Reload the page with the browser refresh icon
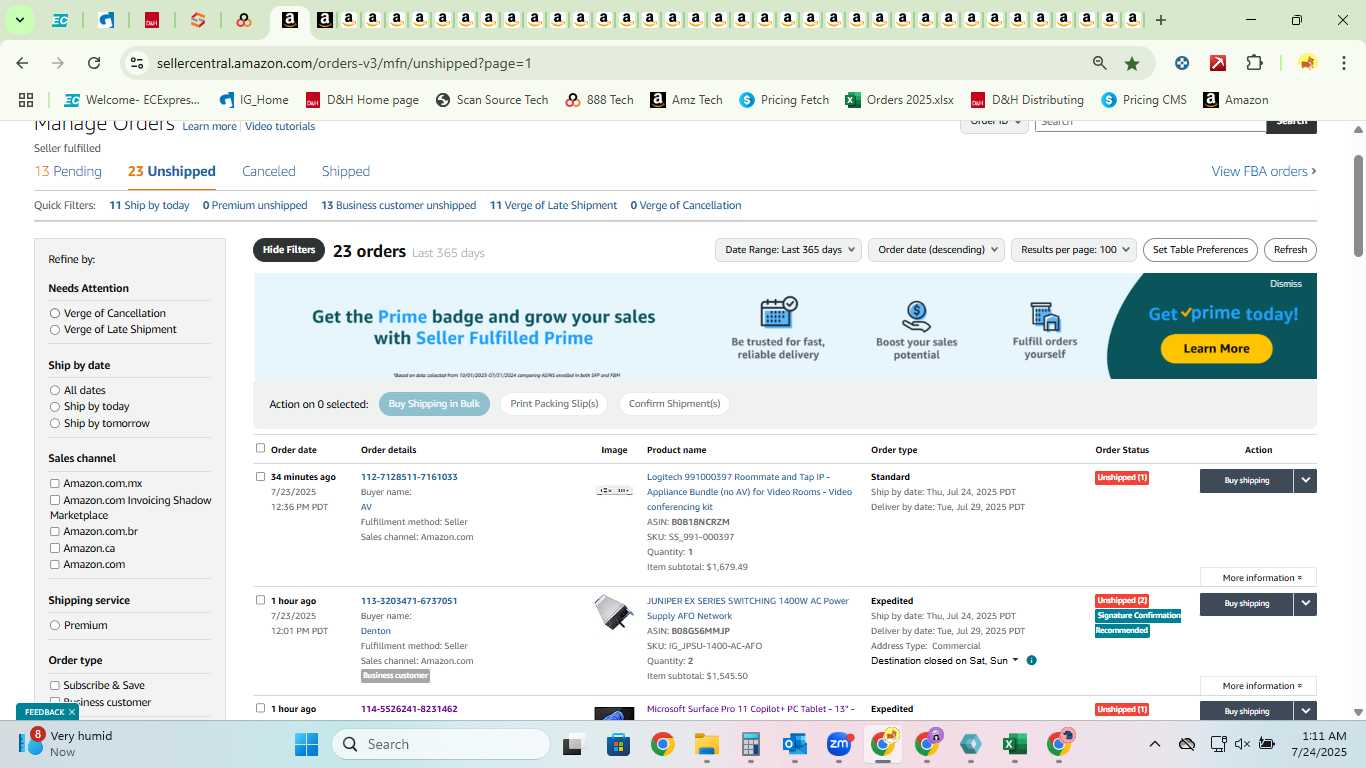Image resolution: width=1366 pixels, height=768 pixels. click(x=94, y=63)
